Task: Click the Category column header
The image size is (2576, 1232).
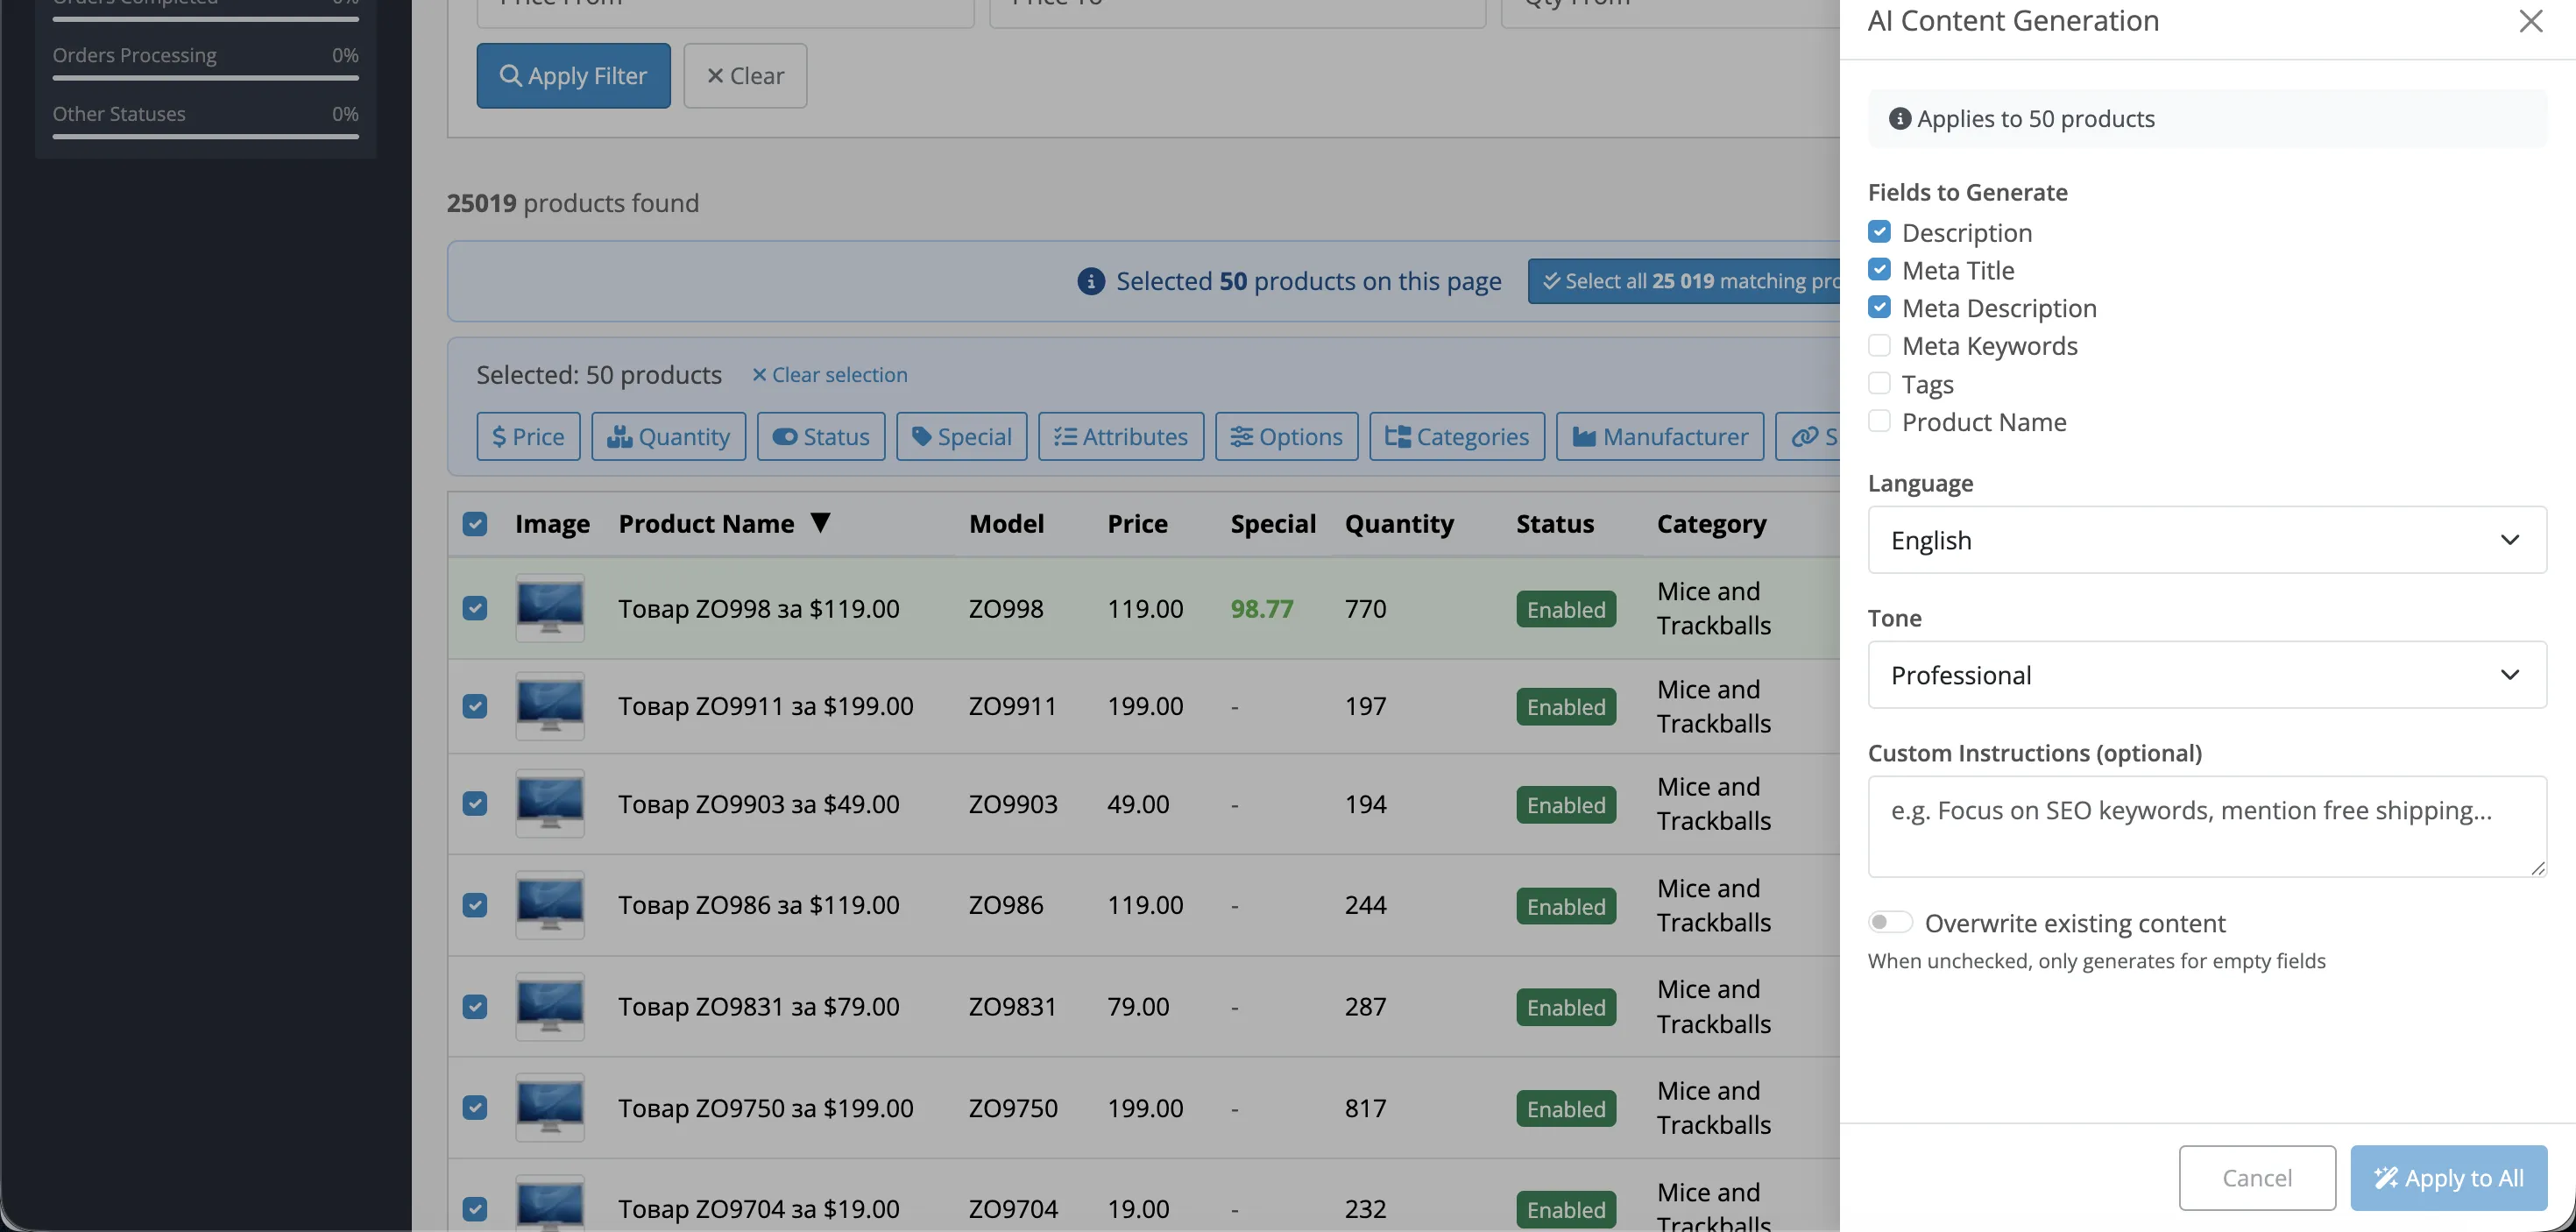Action: pyautogui.click(x=1711, y=524)
